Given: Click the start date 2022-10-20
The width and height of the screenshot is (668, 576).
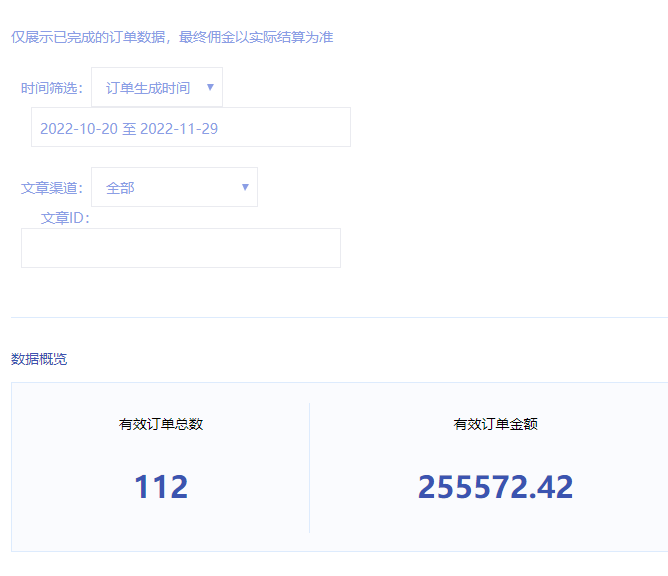Looking at the screenshot, I should 78,129.
